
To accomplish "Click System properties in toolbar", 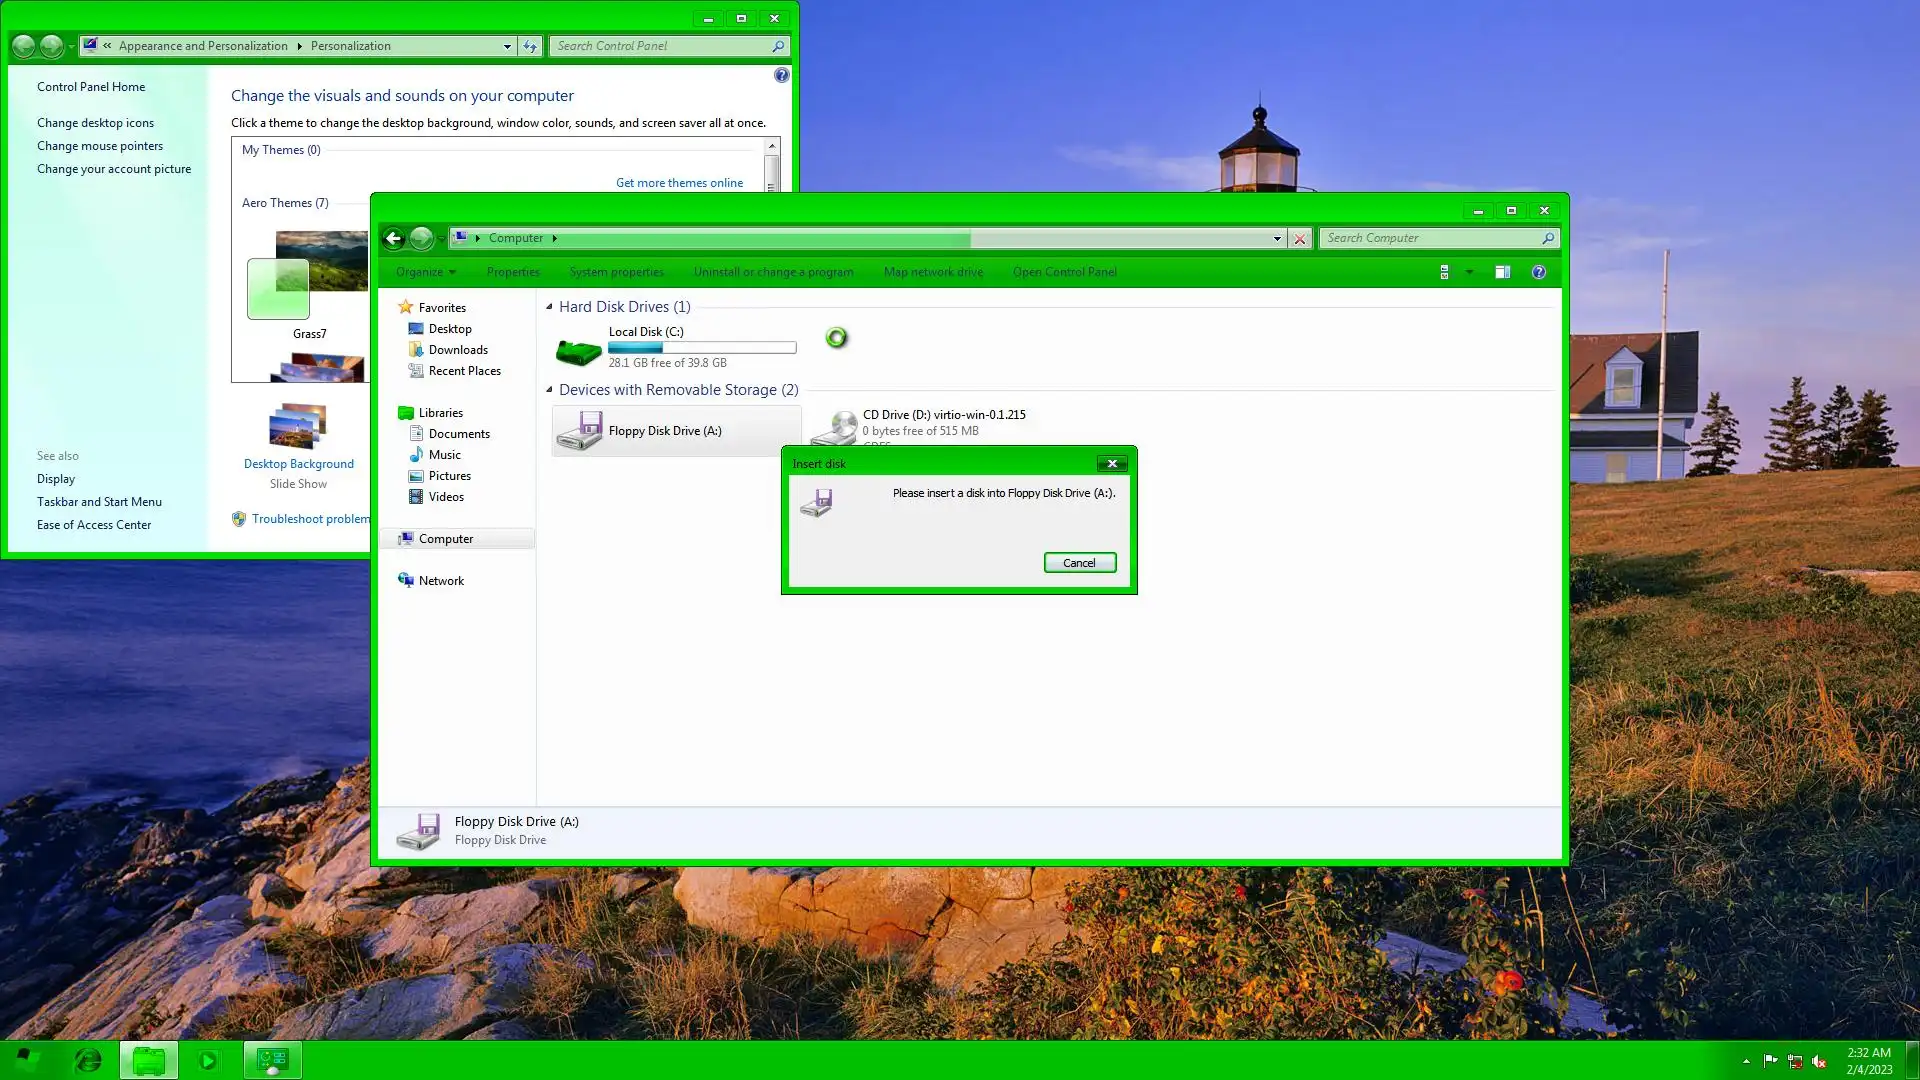I will [x=616, y=272].
